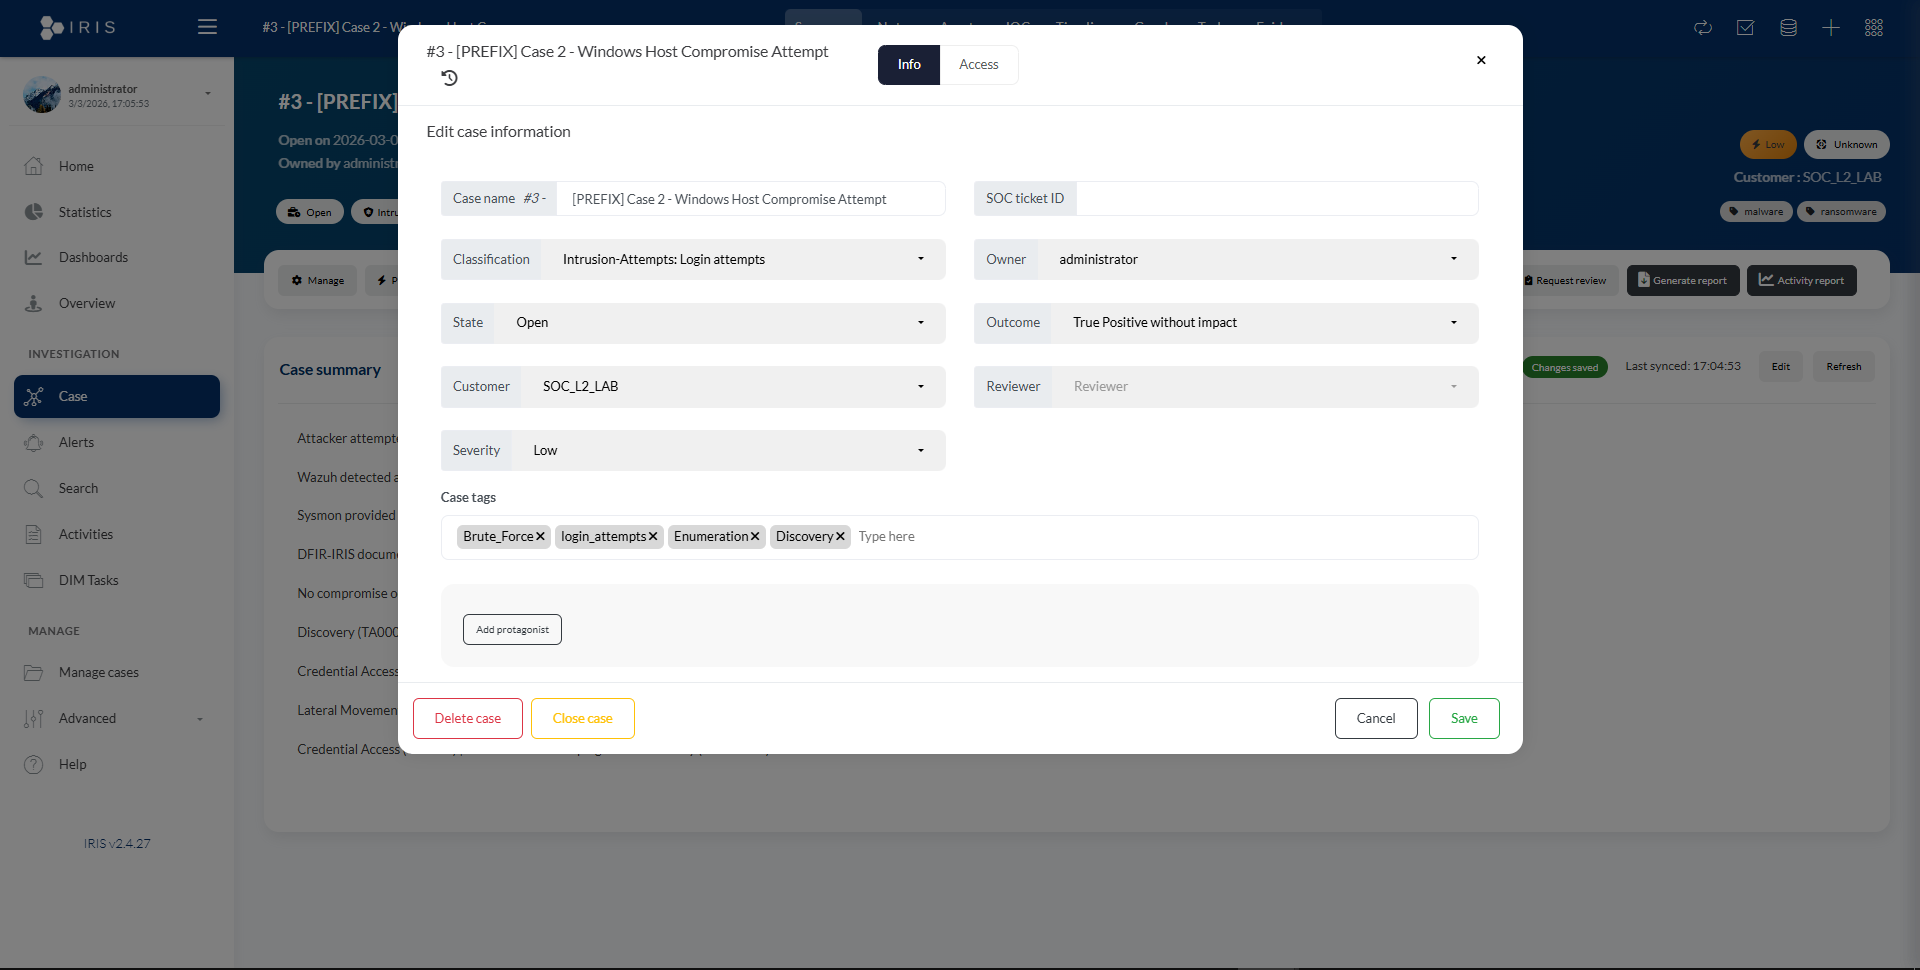Close the edit case dialog
Viewport: 1920px width, 970px height.
pyautogui.click(x=1481, y=60)
